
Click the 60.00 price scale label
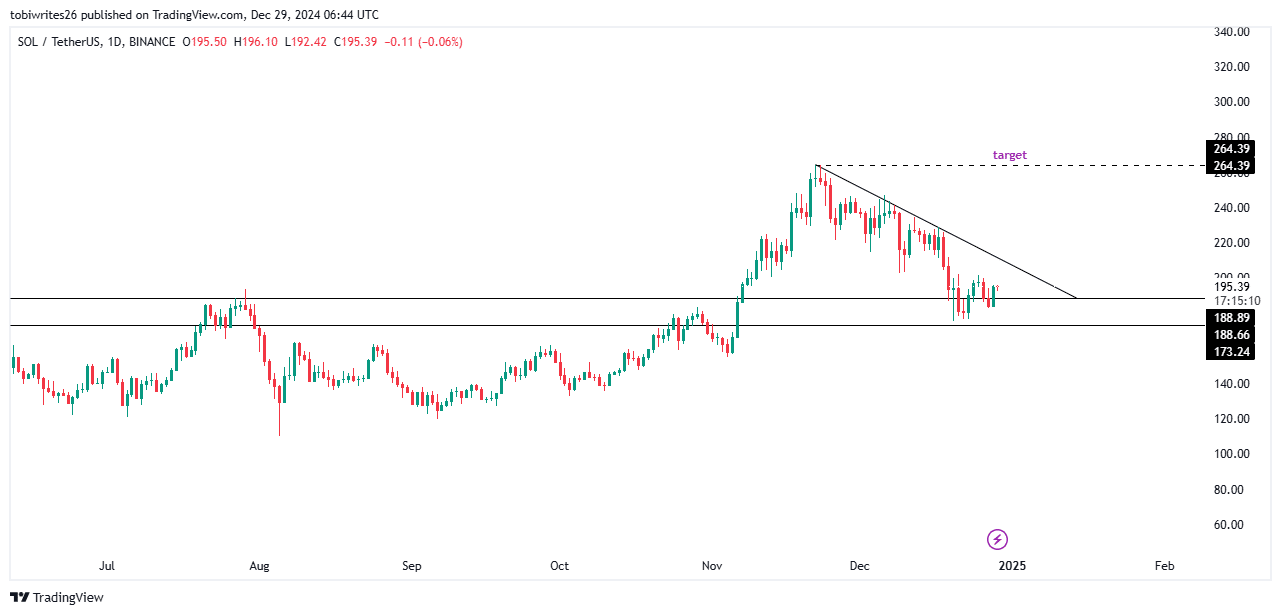[1232, 525]
